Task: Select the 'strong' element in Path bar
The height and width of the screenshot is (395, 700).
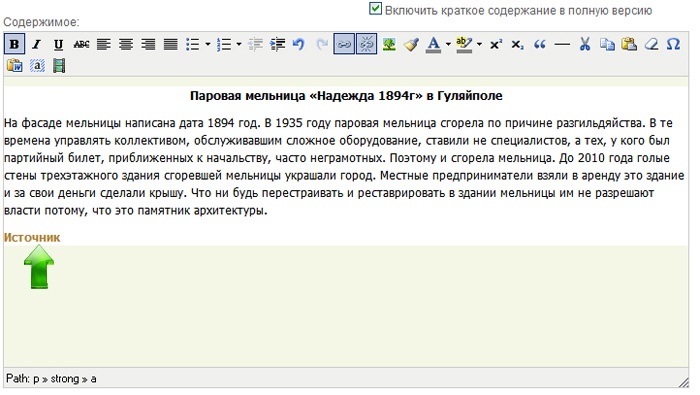Action: click(x=65, y=379)
